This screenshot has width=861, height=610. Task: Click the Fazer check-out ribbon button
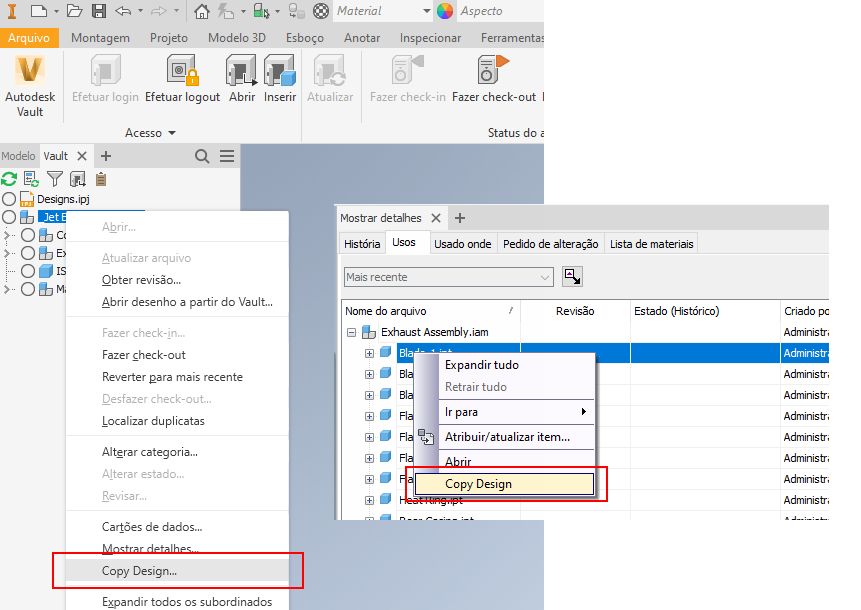[x=494, y=79]
